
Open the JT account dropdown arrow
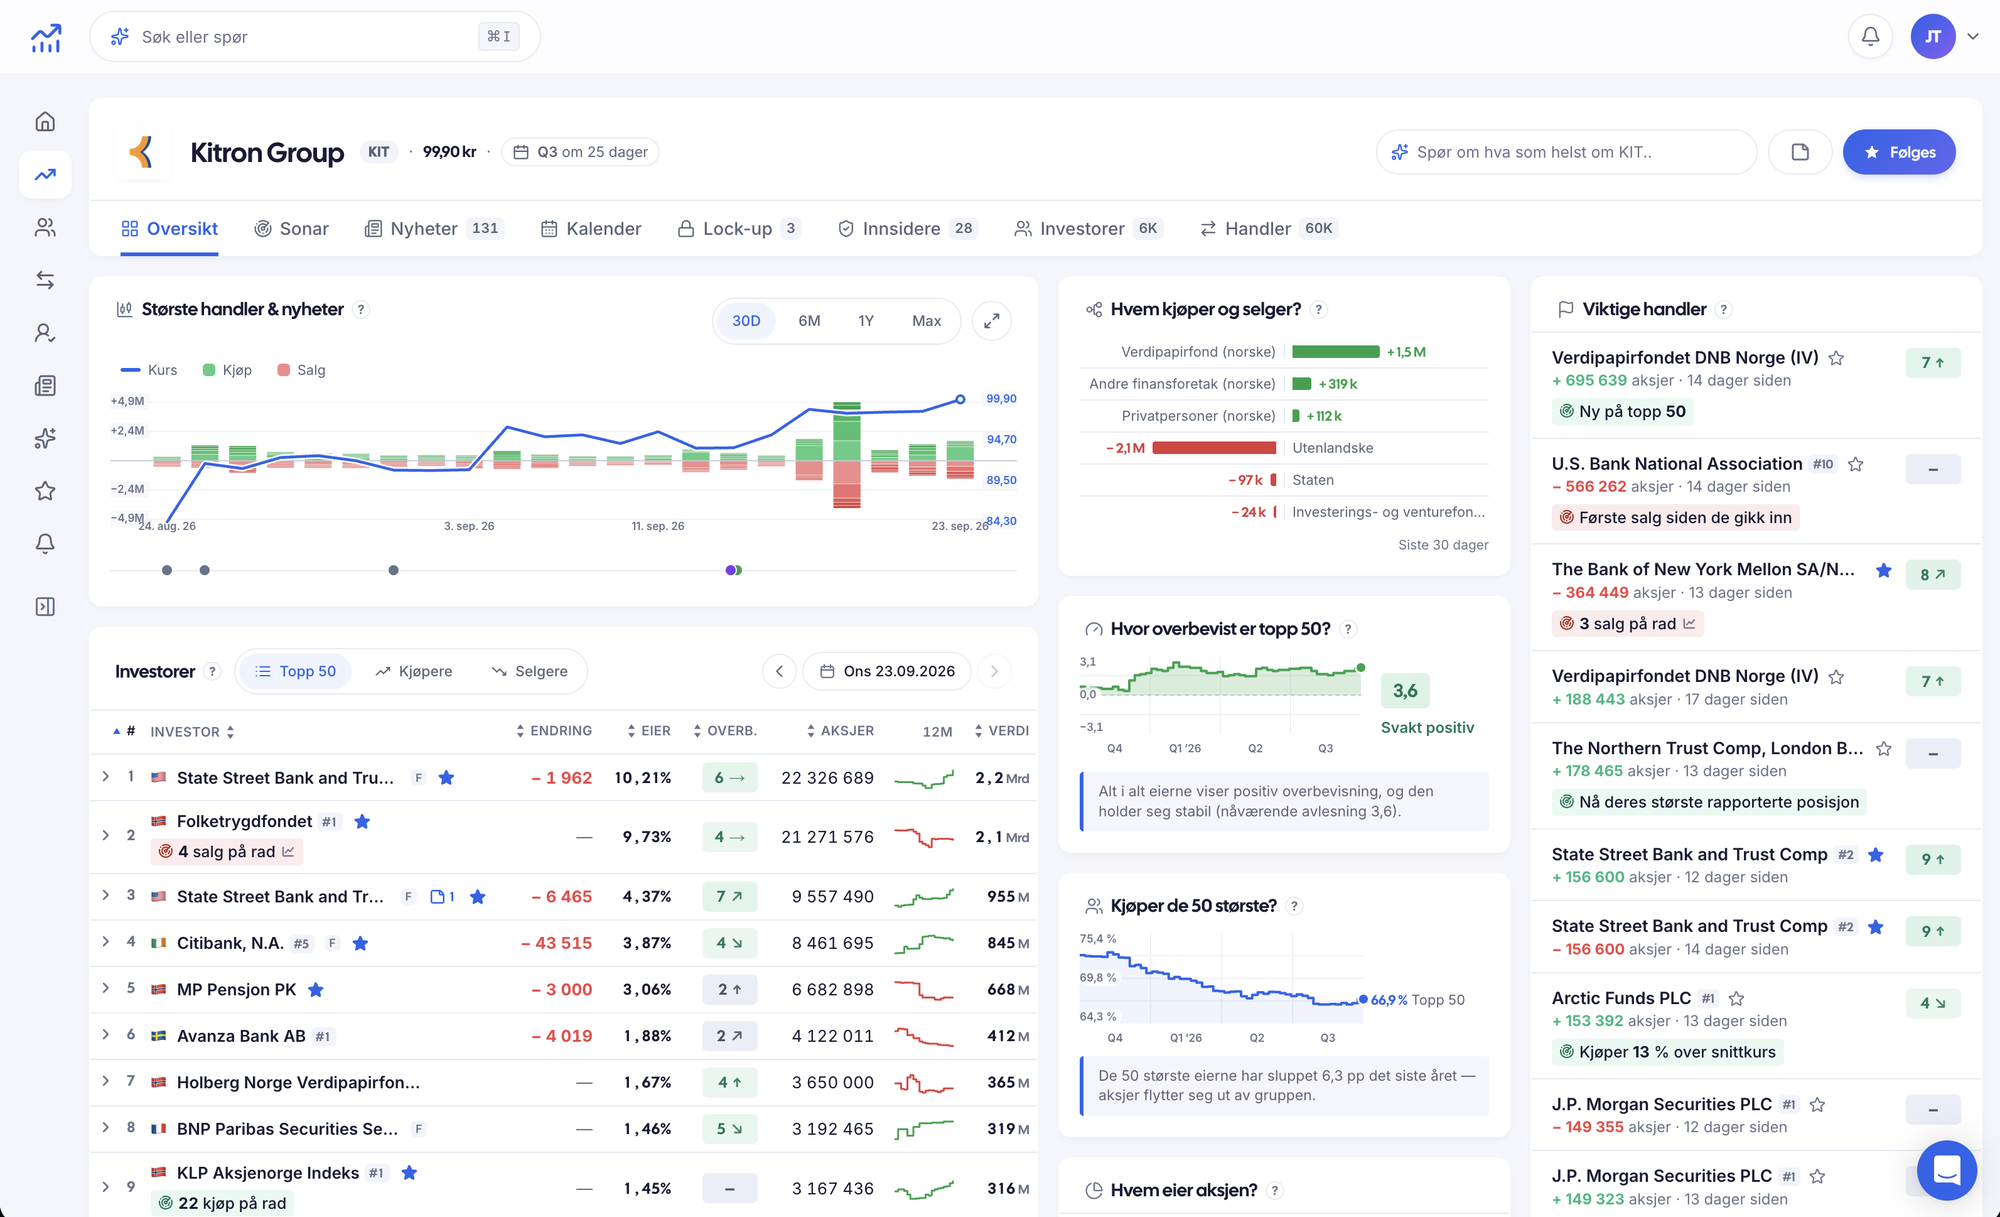tap(1973, 37)
